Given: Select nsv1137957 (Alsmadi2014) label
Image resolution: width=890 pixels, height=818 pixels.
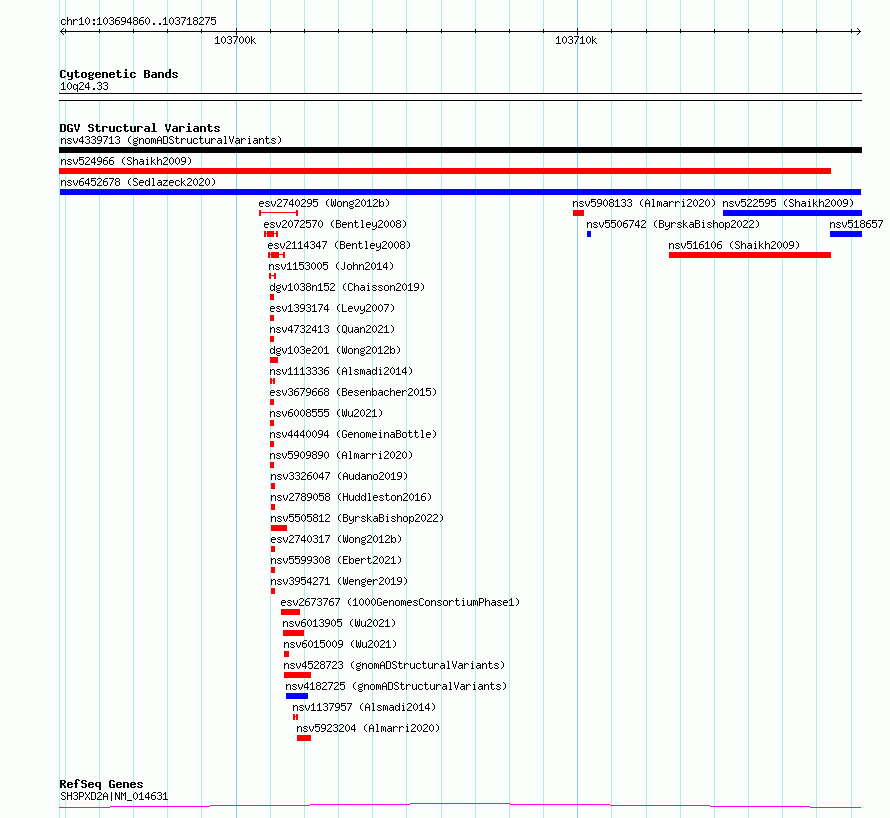Looking at the screenshot, I should pos(364,707).
